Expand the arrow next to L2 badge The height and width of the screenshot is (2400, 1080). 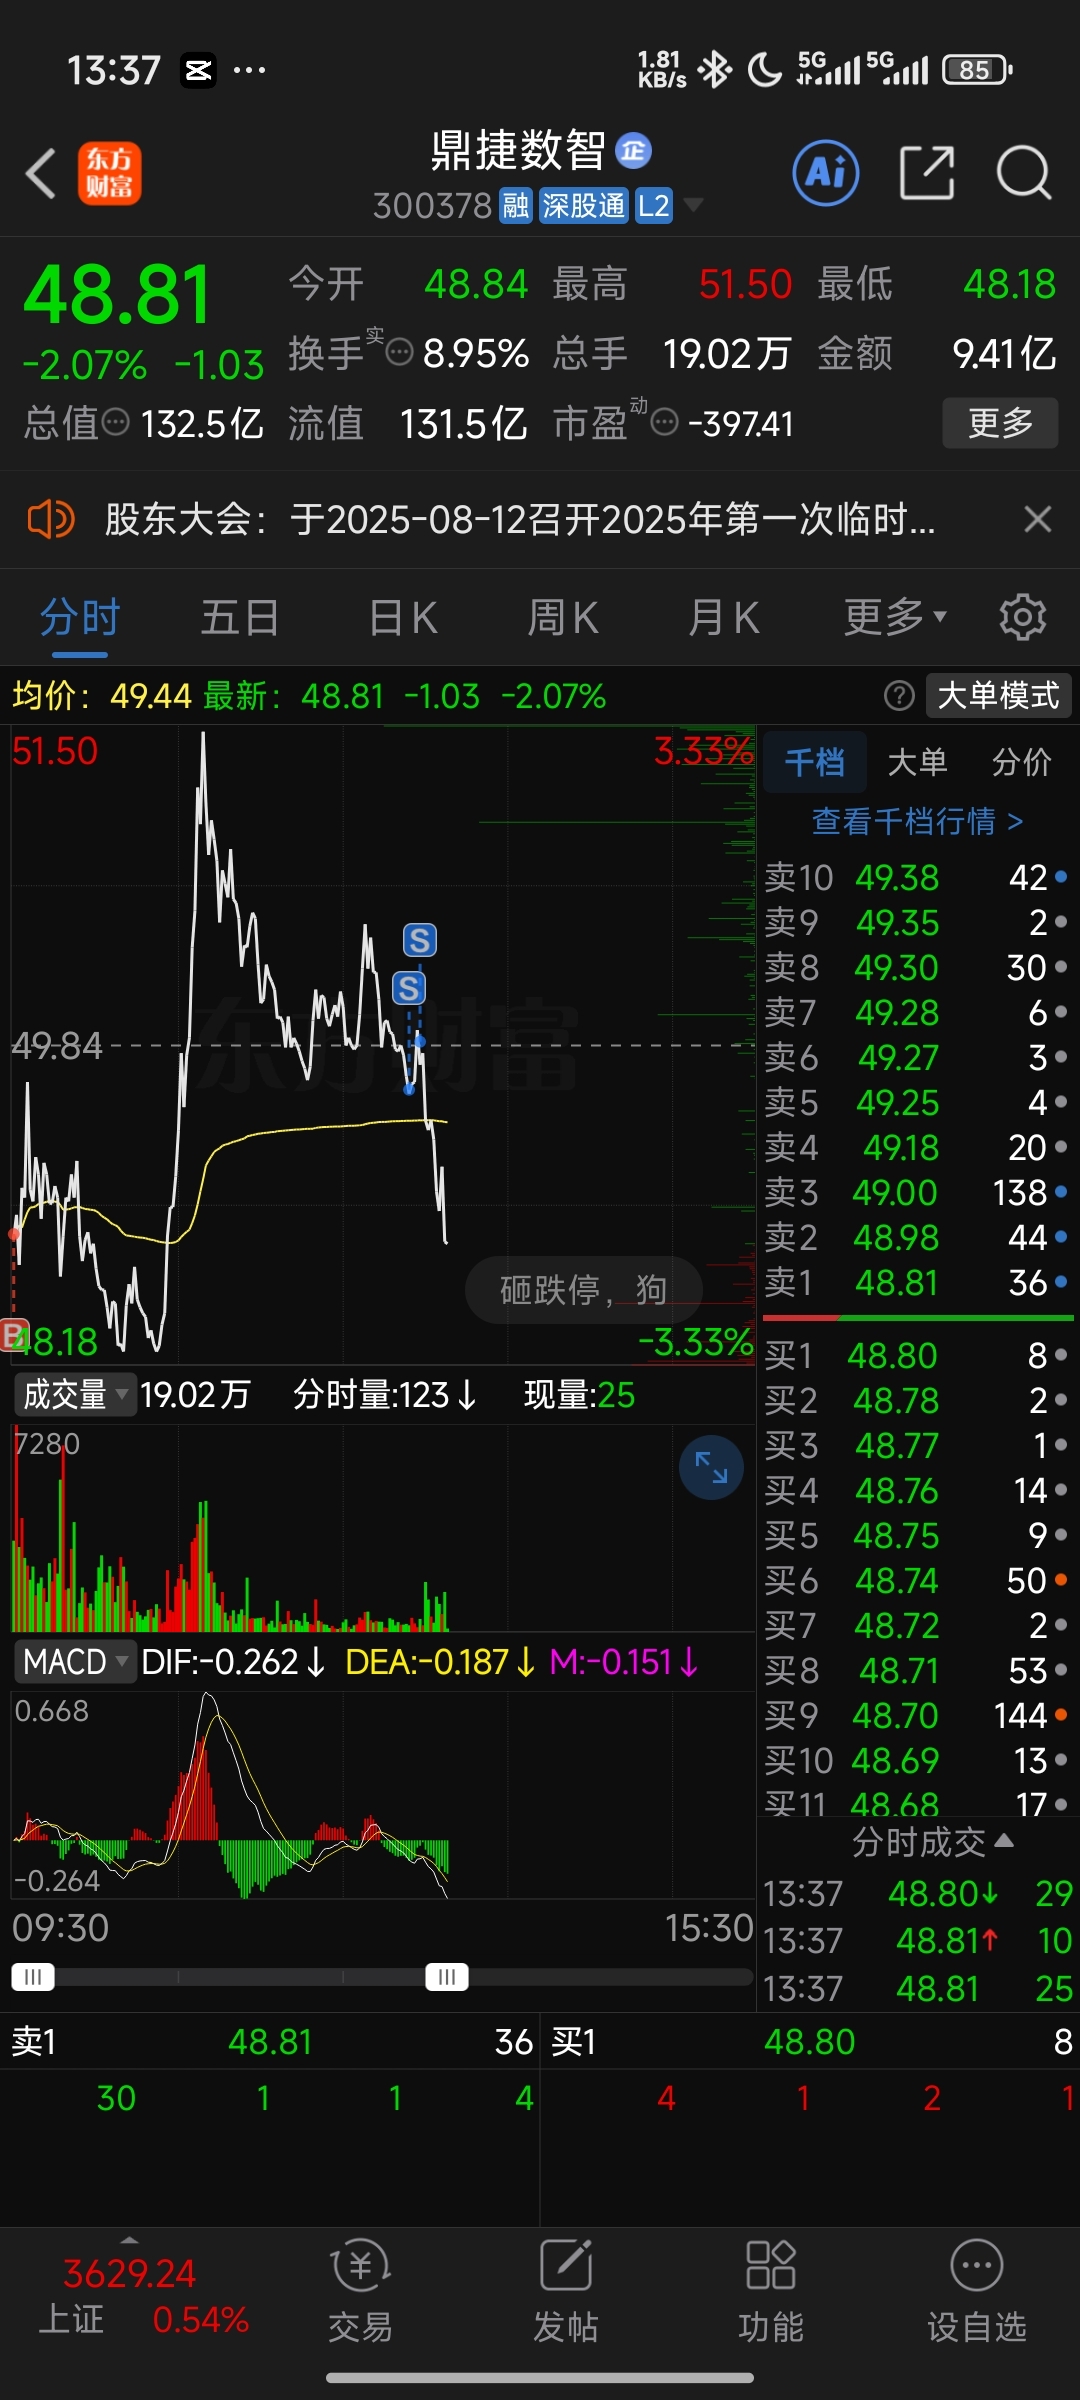pos(693,206)
